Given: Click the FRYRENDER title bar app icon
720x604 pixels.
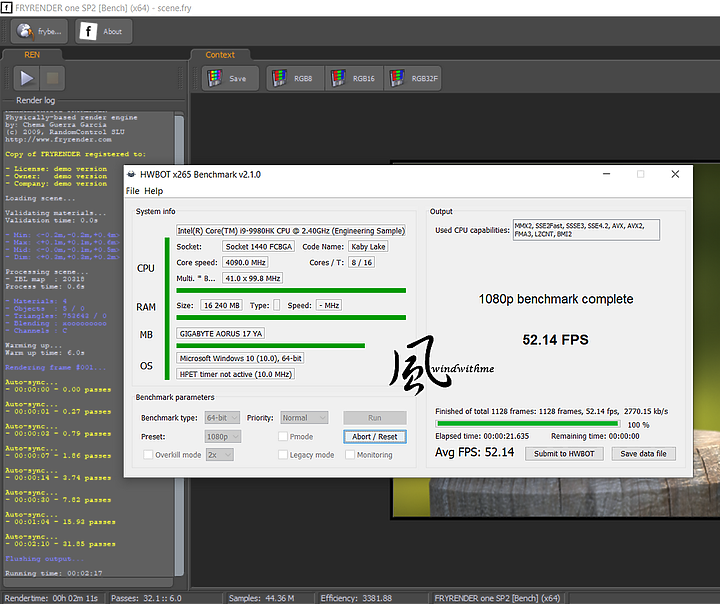Looking at the screenshot, I should click(x=6, y=8).
